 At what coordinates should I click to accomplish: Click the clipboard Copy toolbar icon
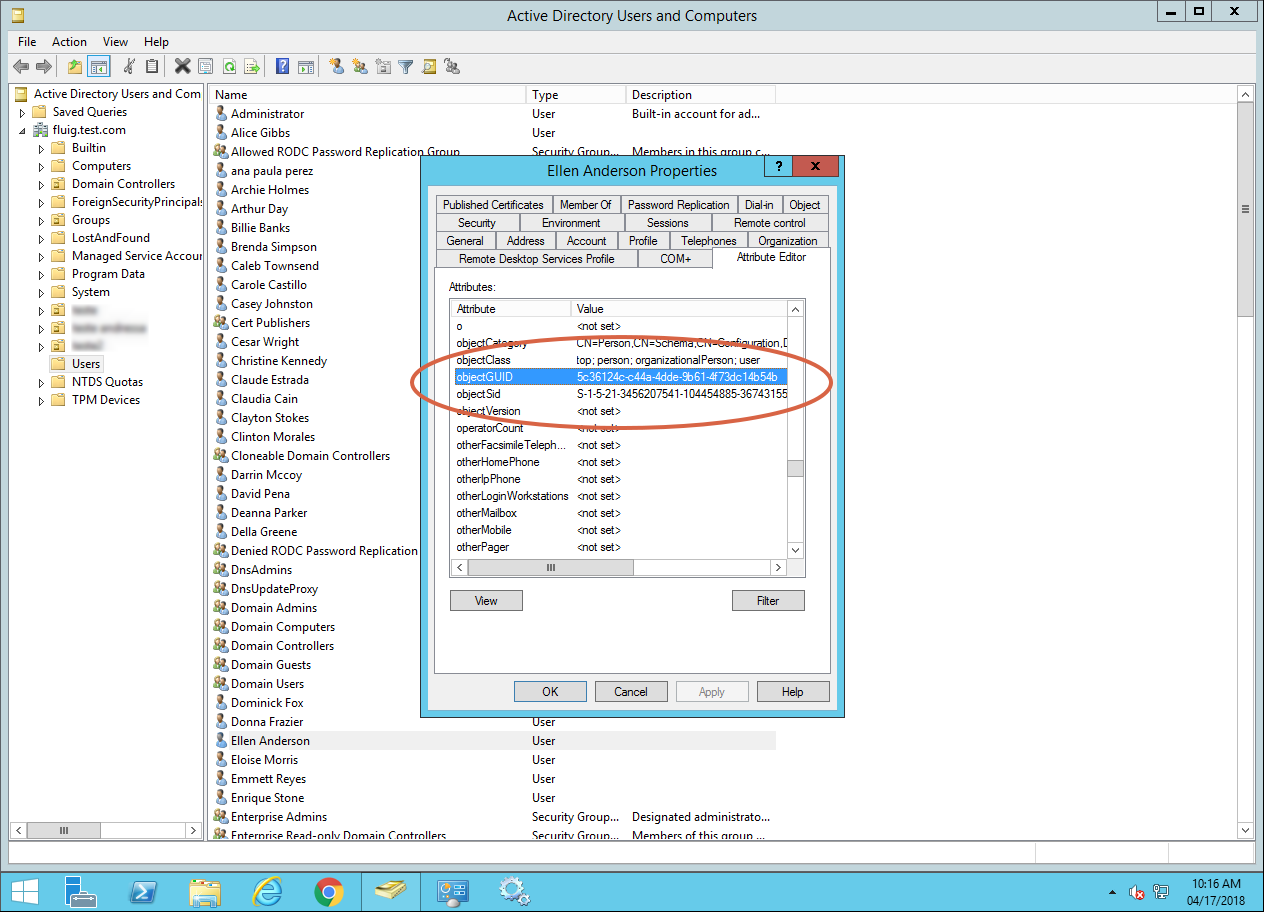152,67
